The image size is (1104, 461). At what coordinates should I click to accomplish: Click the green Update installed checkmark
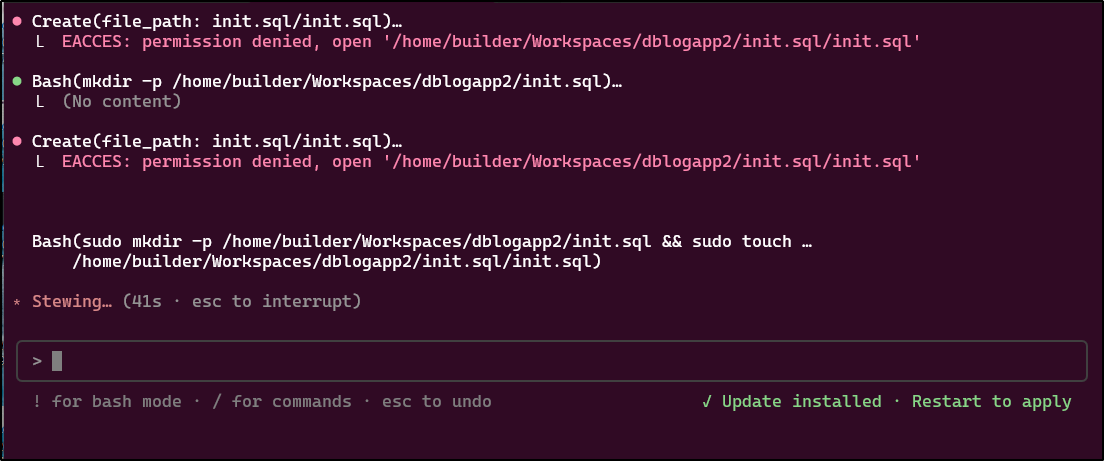707,402
